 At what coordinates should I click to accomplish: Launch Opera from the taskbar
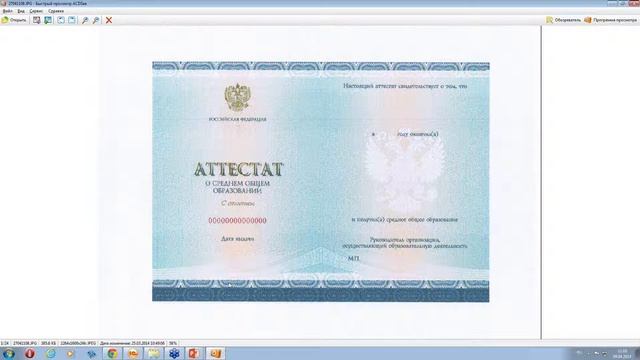[30, 353]
